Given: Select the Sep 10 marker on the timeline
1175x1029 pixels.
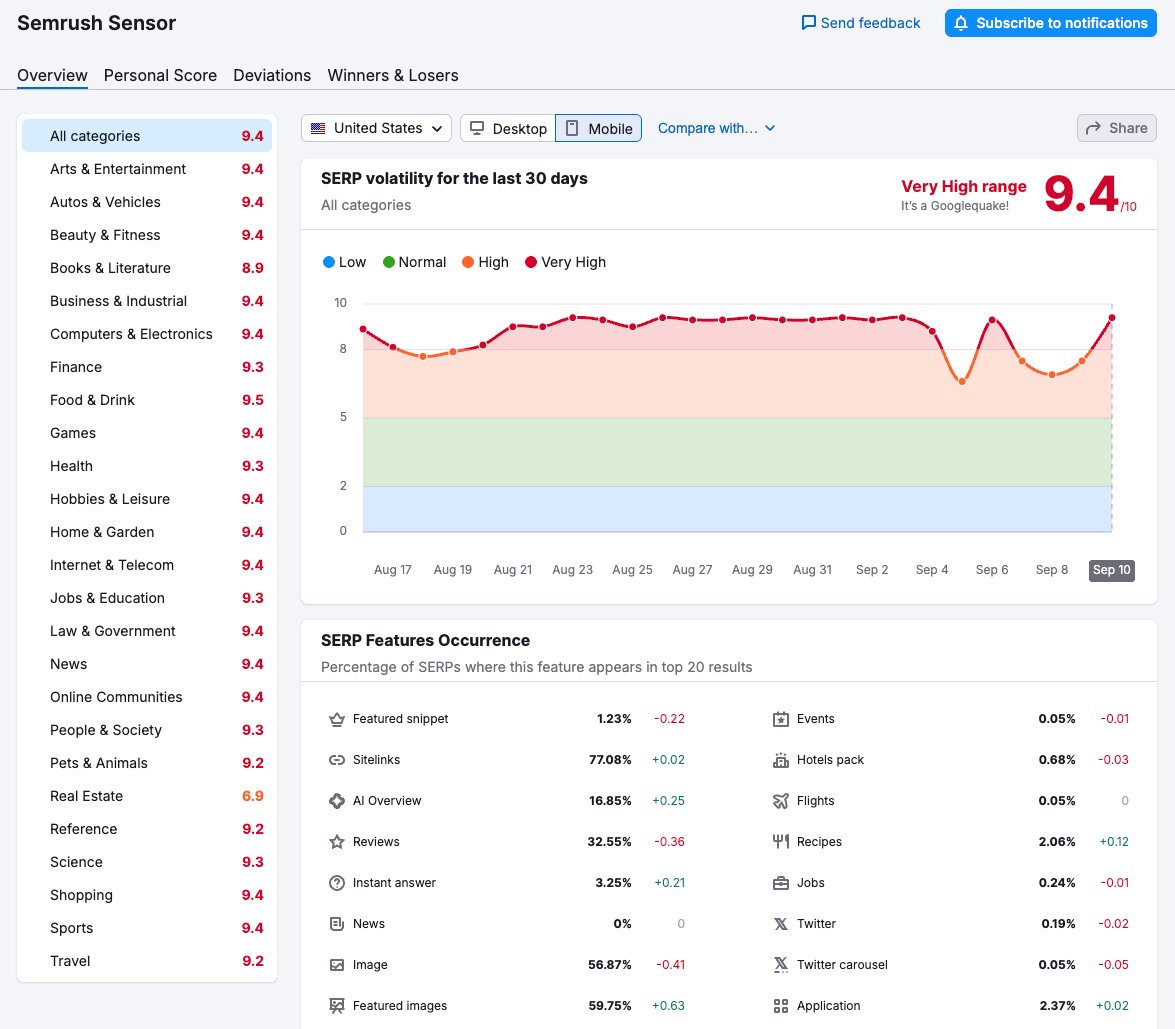Looking at the screenshot, I should (x=1111, y=569).
